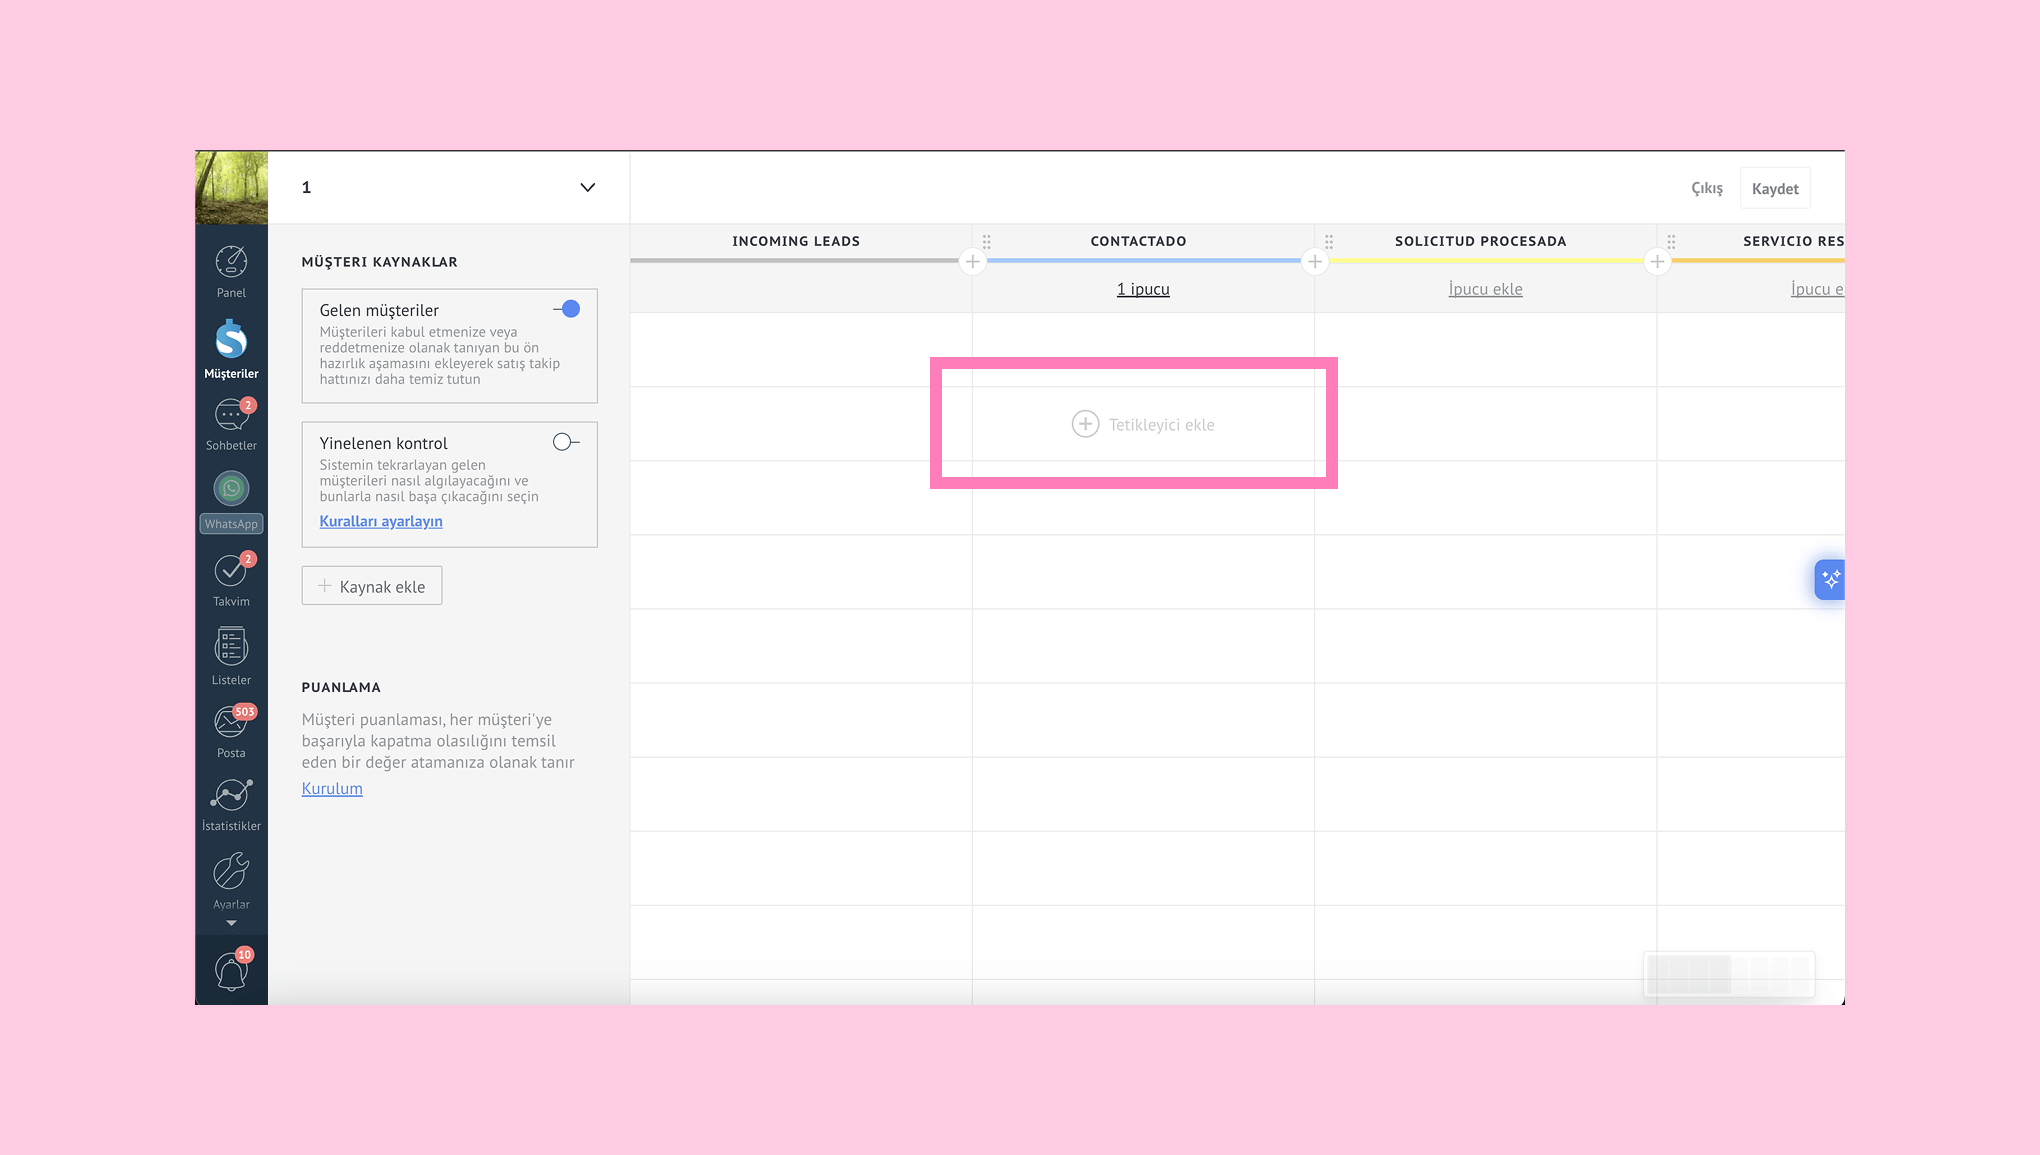Open Ayarlar settings wrench icon
Image resolution: width=2040 pixels, height=1155 pixels.
click(231, 873)
